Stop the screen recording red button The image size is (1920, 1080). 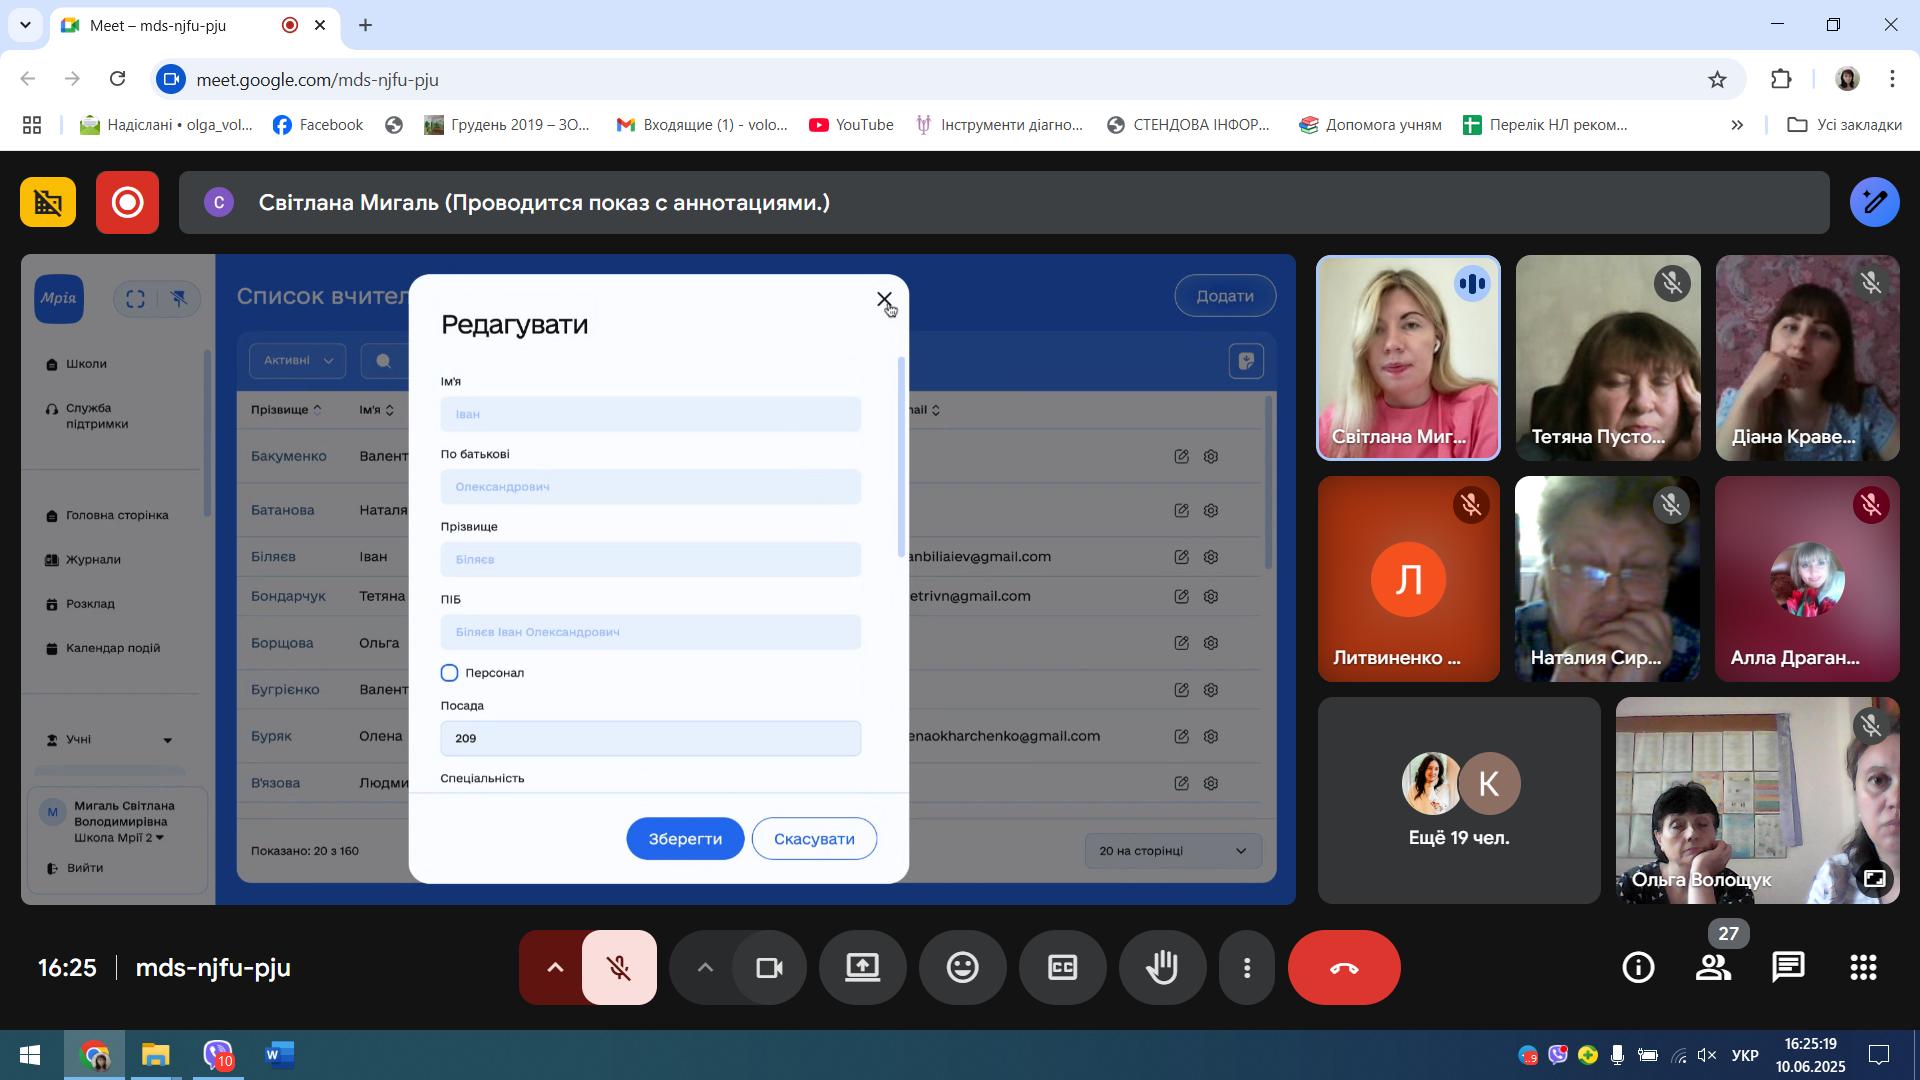(x=127, y=203)
